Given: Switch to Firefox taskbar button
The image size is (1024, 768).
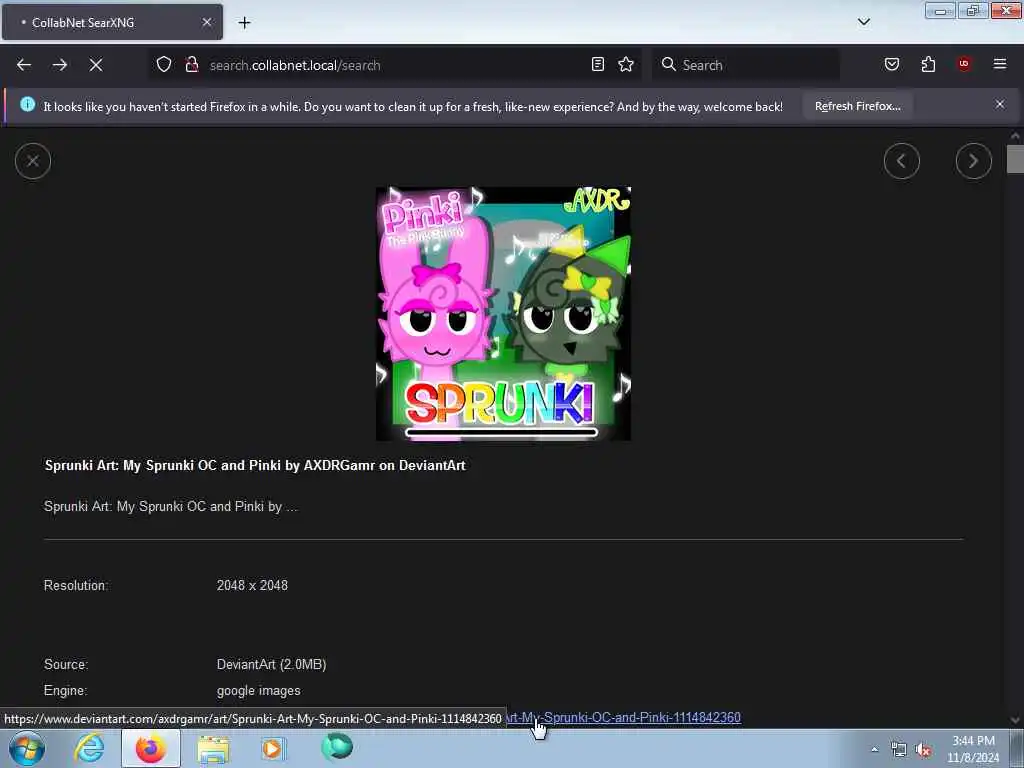Looking at the screenshot, I should click(151, 748).
